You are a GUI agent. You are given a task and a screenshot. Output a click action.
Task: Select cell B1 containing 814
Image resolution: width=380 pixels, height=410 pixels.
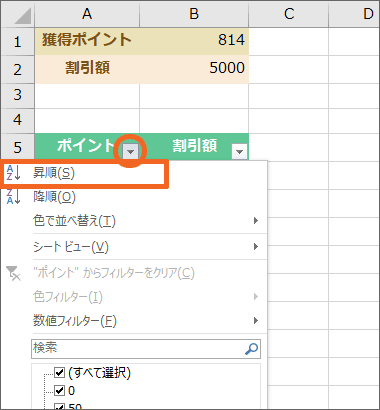click(194, 41)
